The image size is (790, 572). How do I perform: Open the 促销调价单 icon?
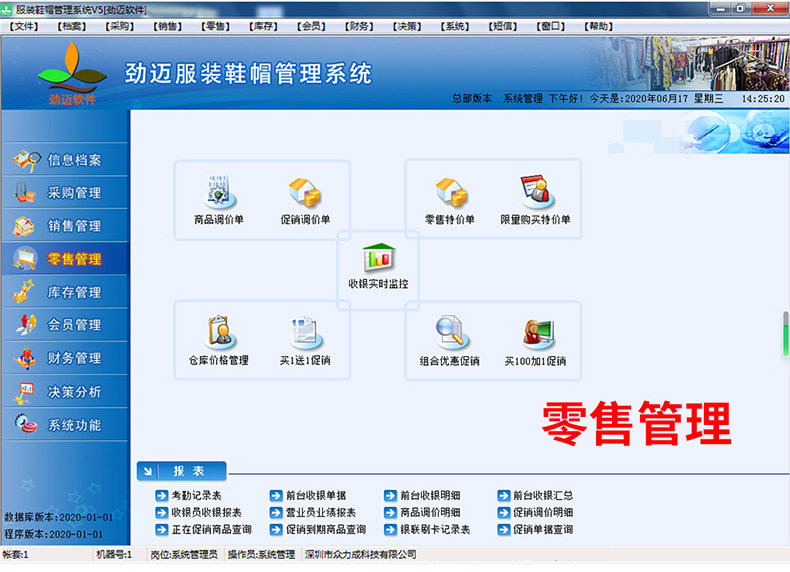pos(305,192)
